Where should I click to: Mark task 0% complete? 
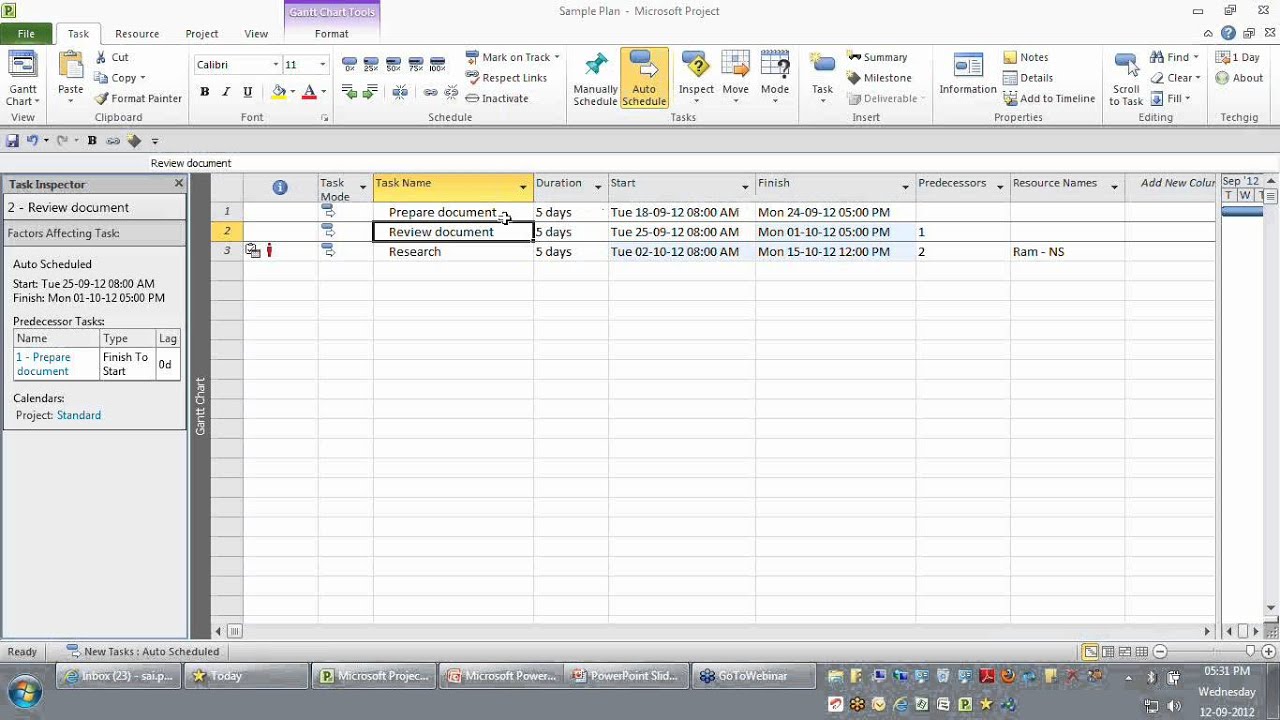pos(349,64)
